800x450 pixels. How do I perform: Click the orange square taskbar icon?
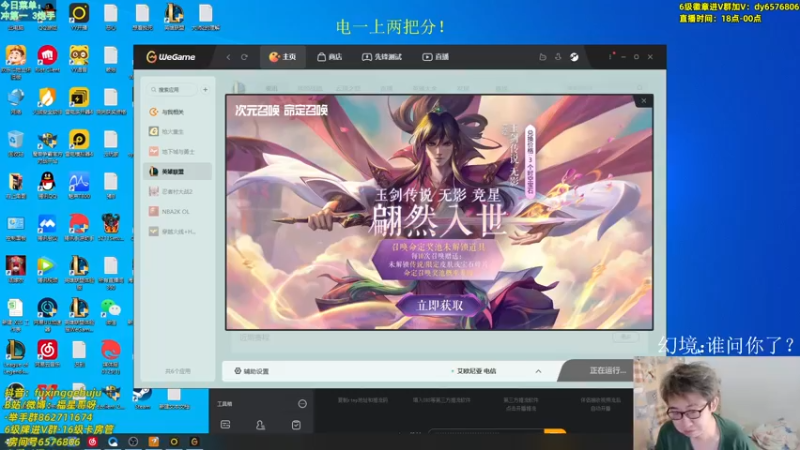point(154,441)
